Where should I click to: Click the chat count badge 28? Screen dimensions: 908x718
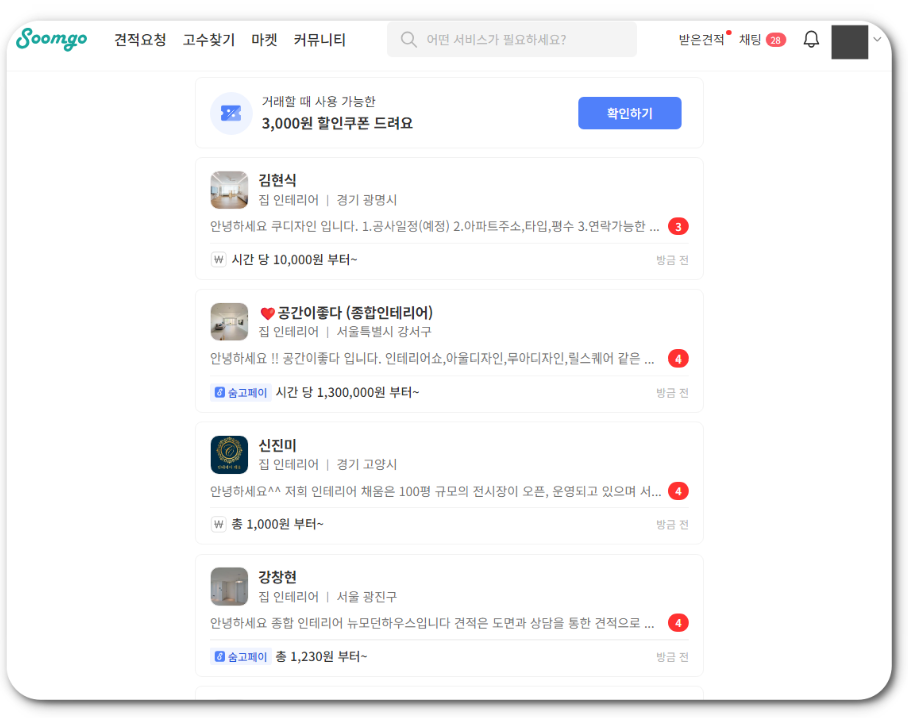point(775,40)
